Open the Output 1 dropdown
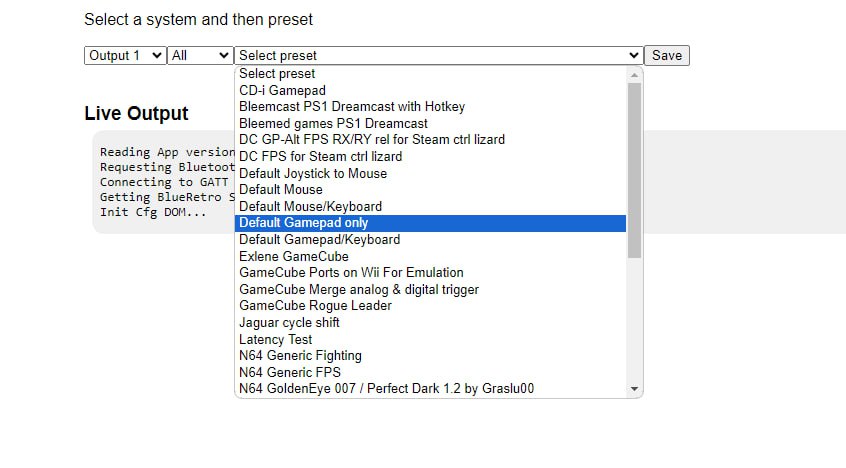The height and width of the screenshot is (468, 846). coord(125,56)
